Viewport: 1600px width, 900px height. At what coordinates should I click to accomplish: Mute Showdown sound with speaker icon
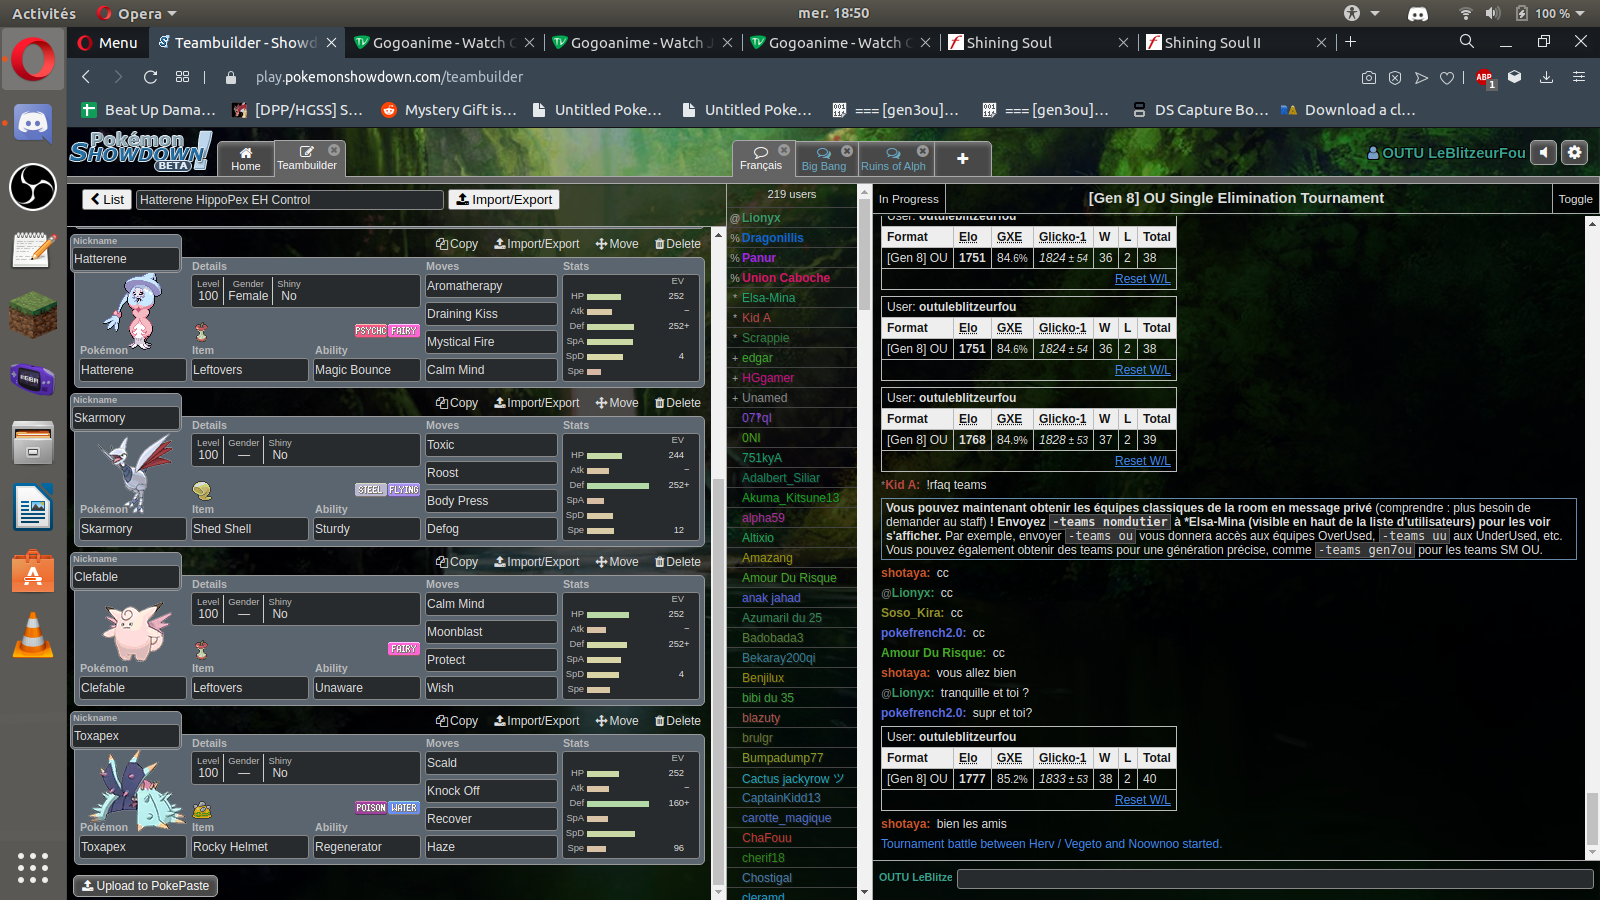click(x=1545, y=153)
